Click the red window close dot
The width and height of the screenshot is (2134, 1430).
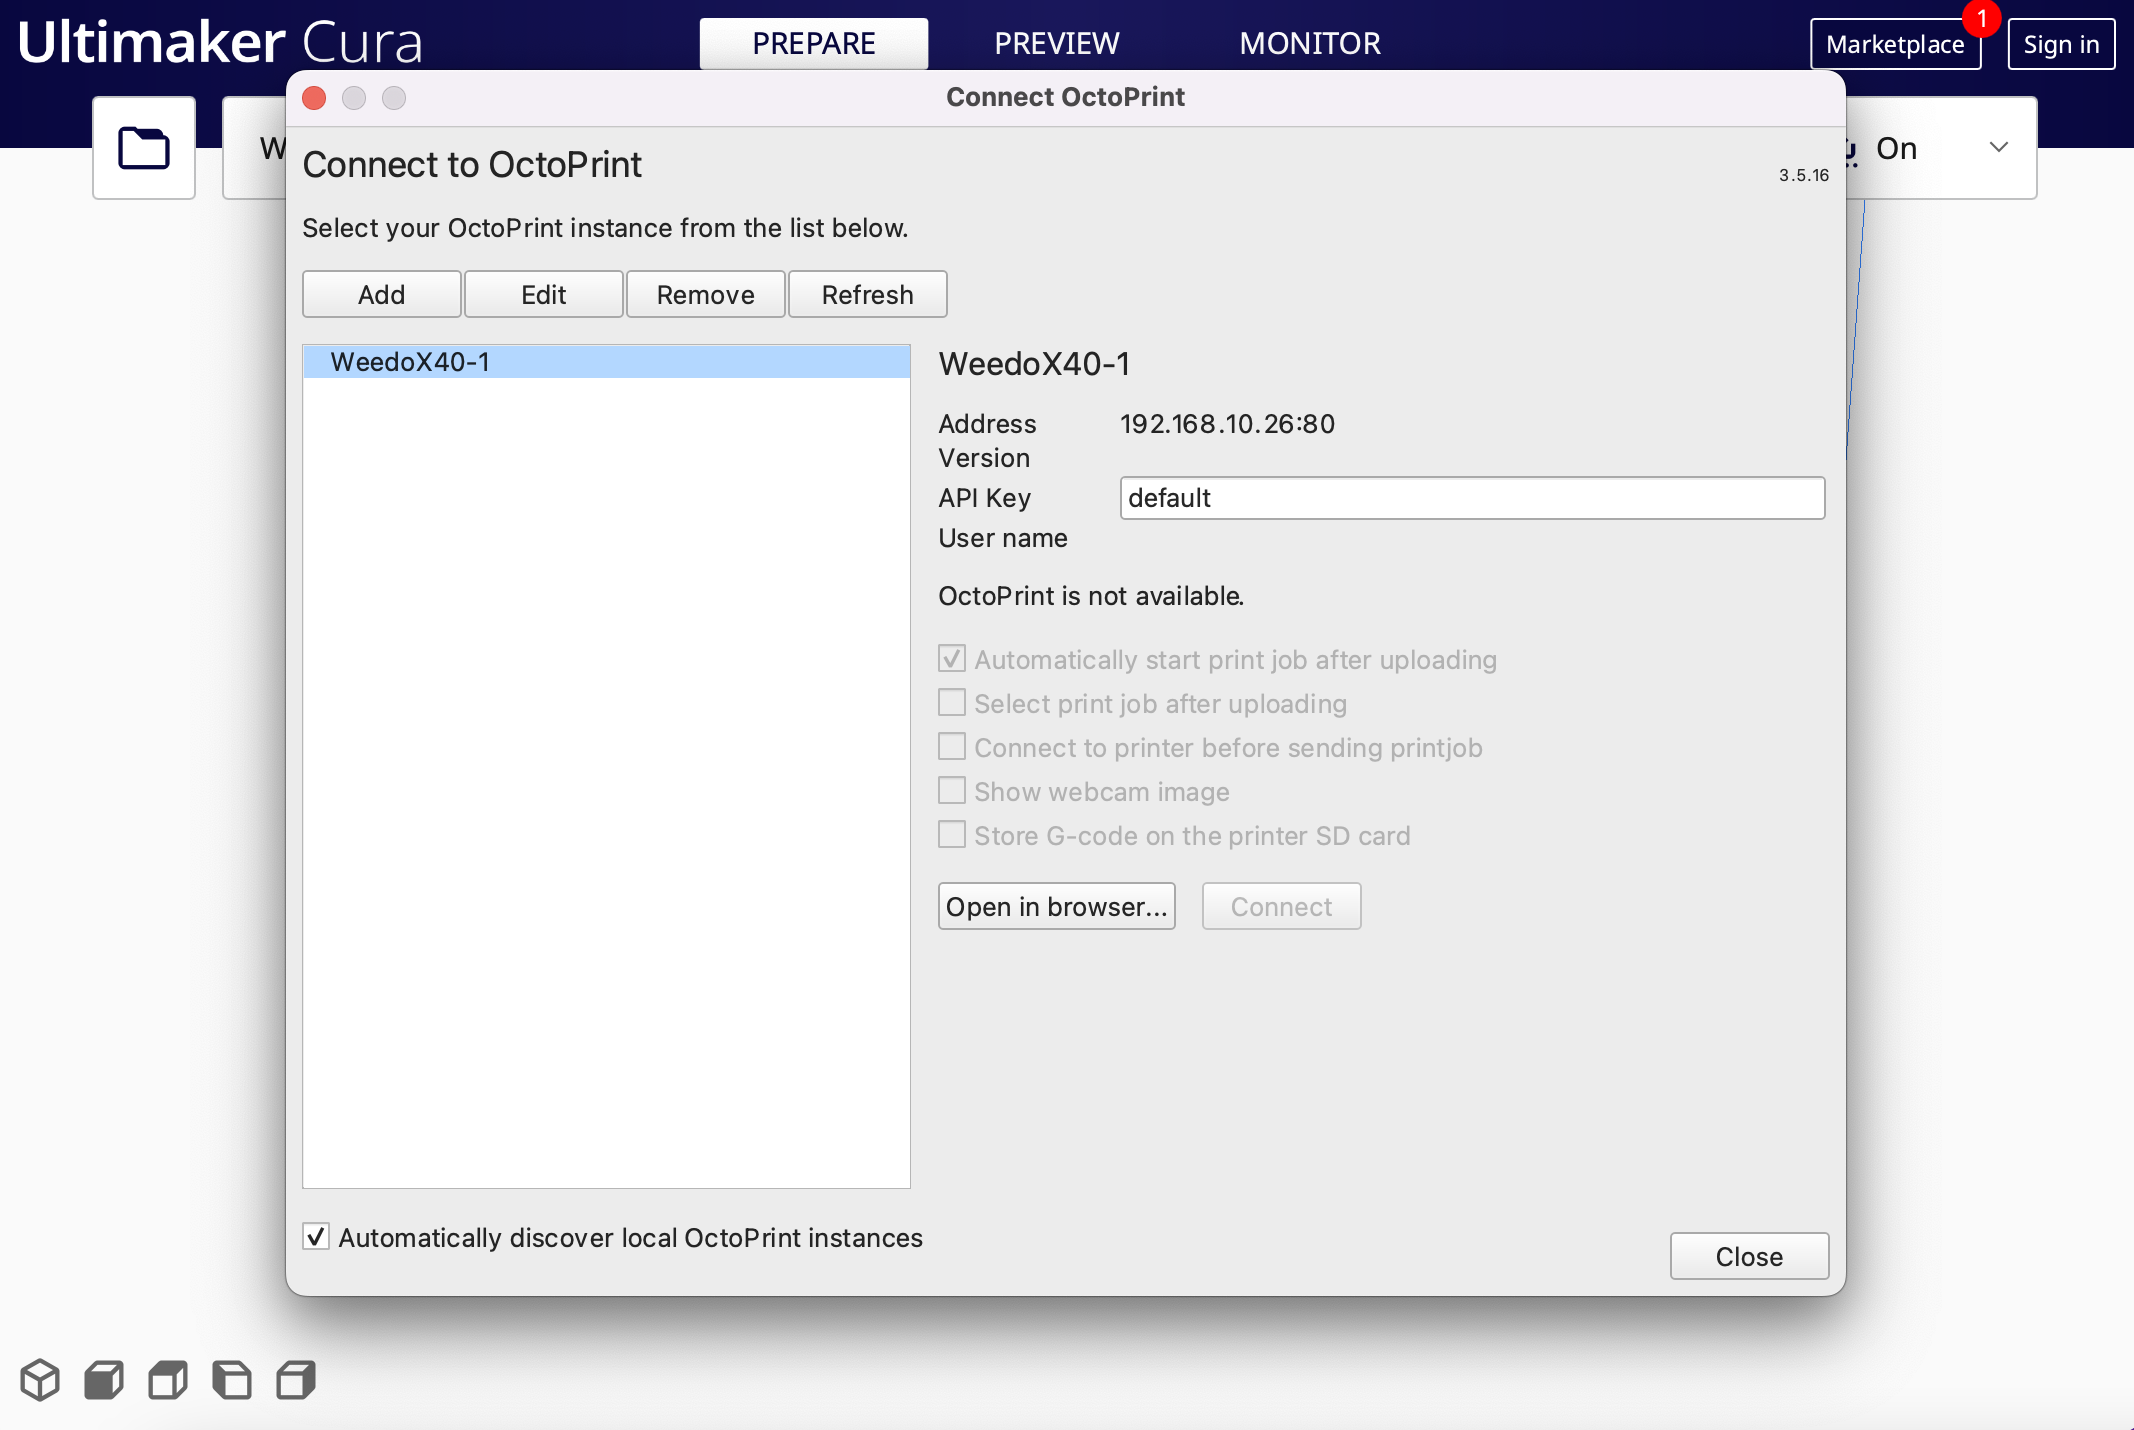point(314,98)
